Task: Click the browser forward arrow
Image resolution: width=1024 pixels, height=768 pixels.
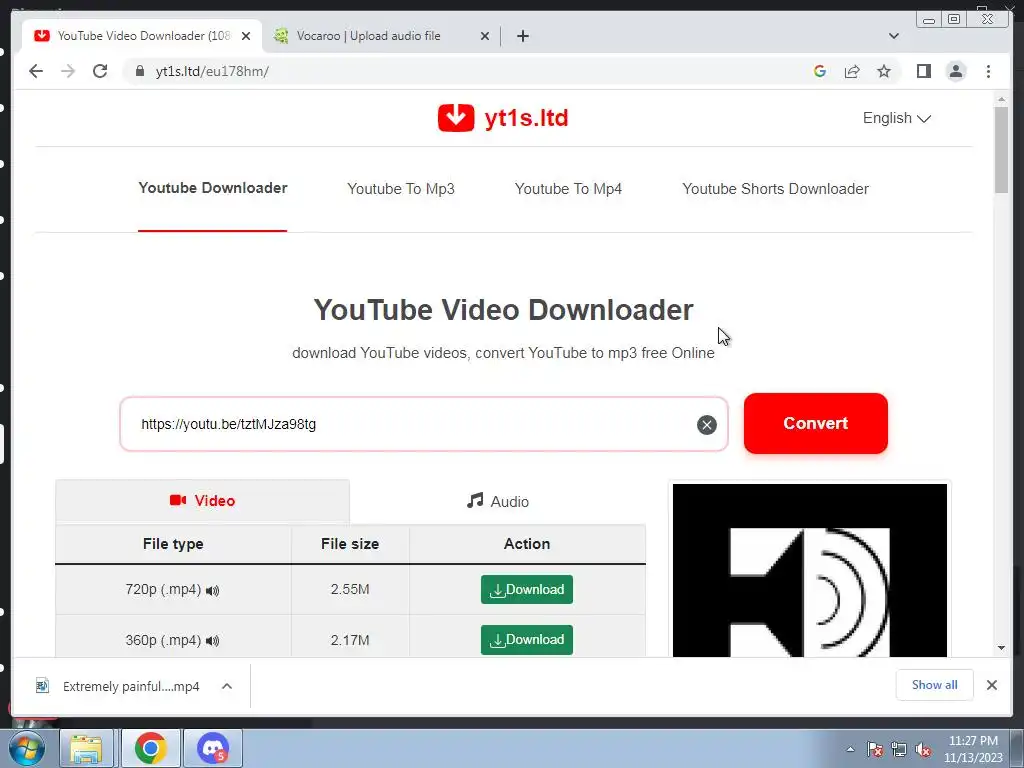Action: 68,71
